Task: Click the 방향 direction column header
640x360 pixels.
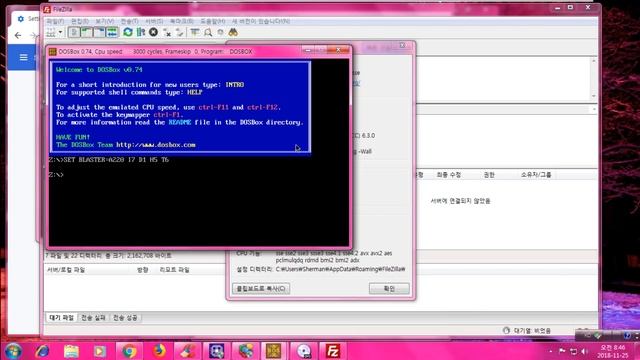Action: pyautogui.click(x=142, y=270)
